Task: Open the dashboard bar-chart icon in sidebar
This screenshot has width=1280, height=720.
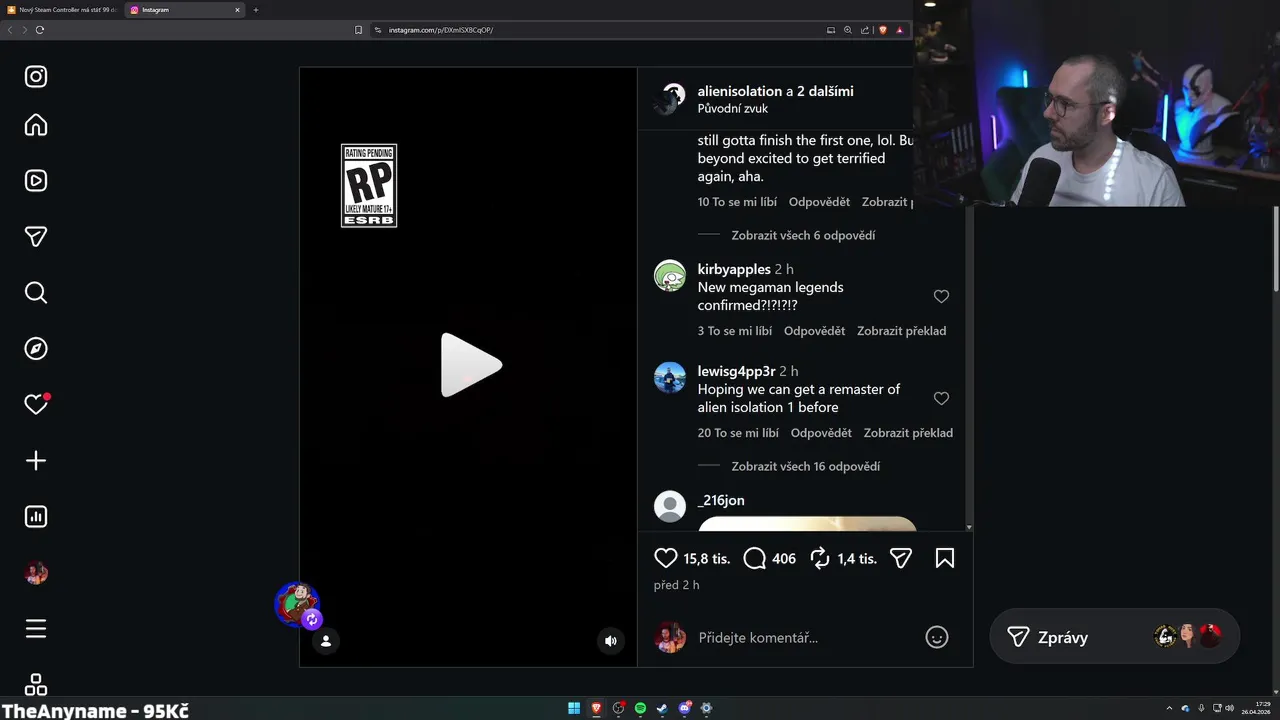Action: [36, 517]
